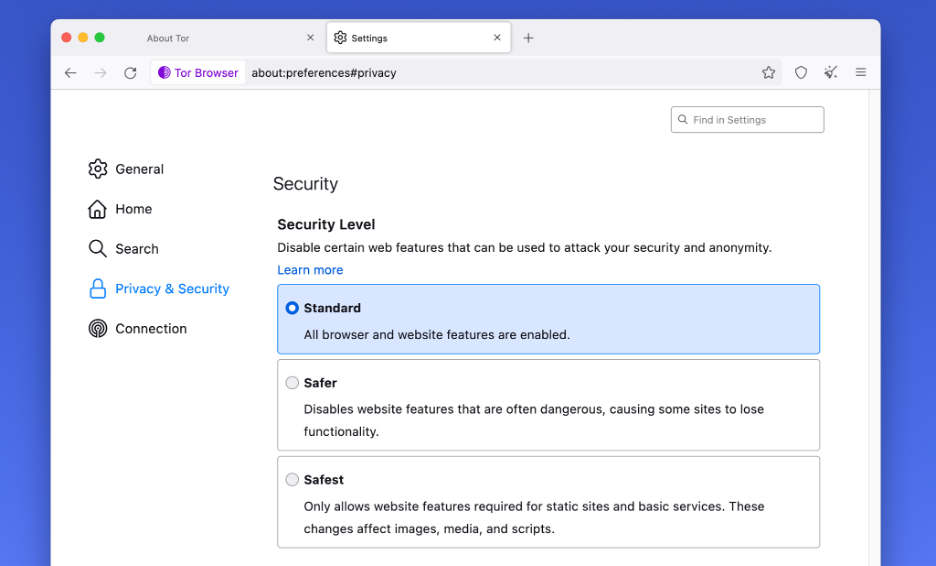Open the hamburger application menu
This screenshot has height=566, width=936.
tap(860, 72)
